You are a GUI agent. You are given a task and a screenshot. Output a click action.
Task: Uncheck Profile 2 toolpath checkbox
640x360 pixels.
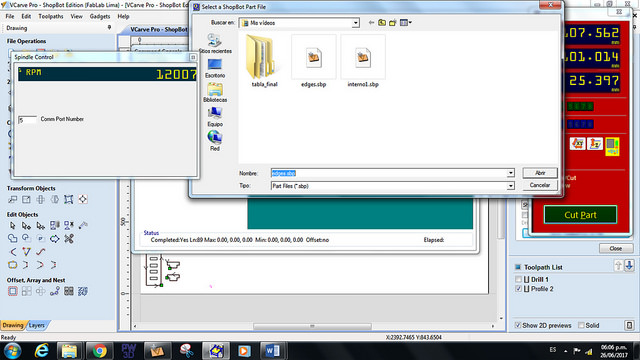pos(518,289)
